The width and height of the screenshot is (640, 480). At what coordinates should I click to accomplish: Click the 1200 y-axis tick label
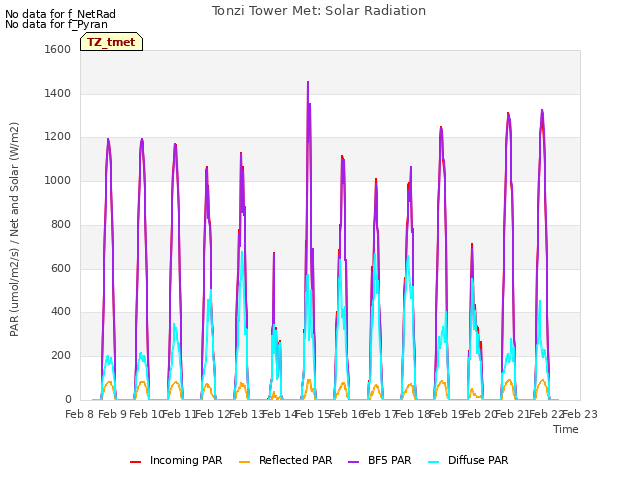point(58,137)
